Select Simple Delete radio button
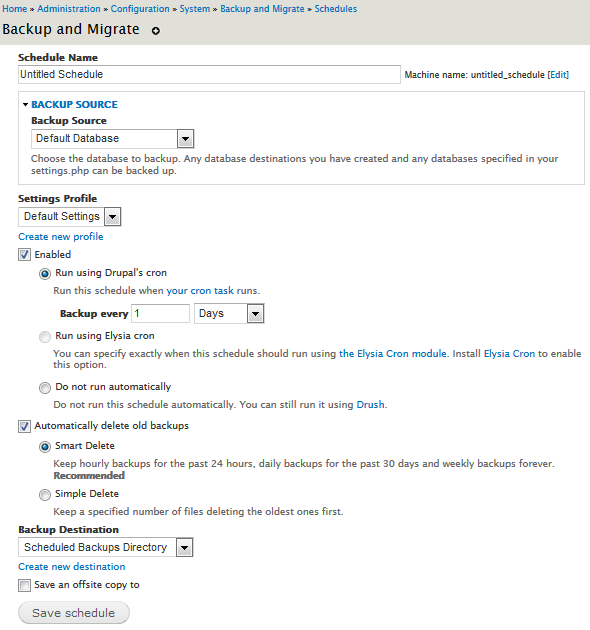Image resolution: width=590 pixels, height=630 pixels. pos(45,495)
